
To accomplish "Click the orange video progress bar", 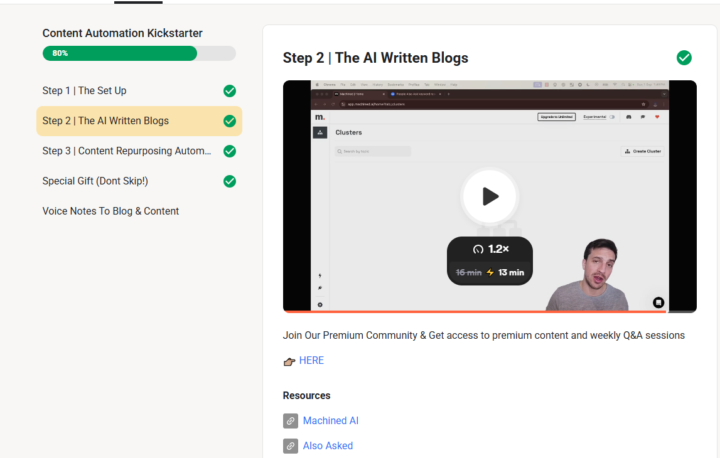I will 475,312.
